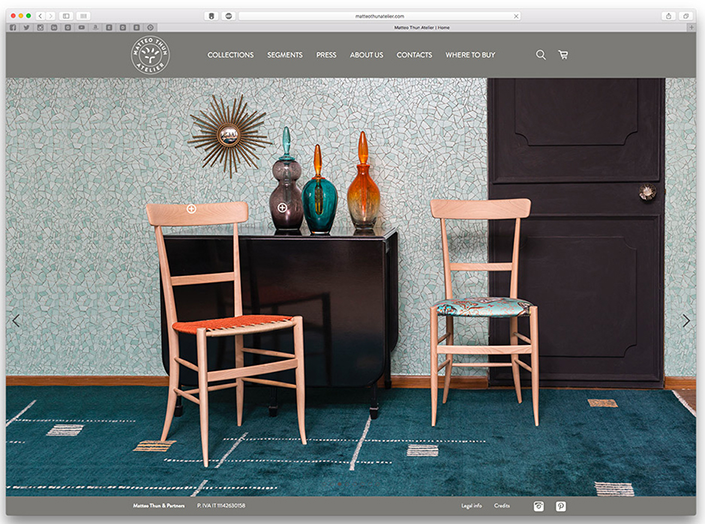Open the Collections menu
The height and width of the screenshot is (524, 705).
(230, 55)
